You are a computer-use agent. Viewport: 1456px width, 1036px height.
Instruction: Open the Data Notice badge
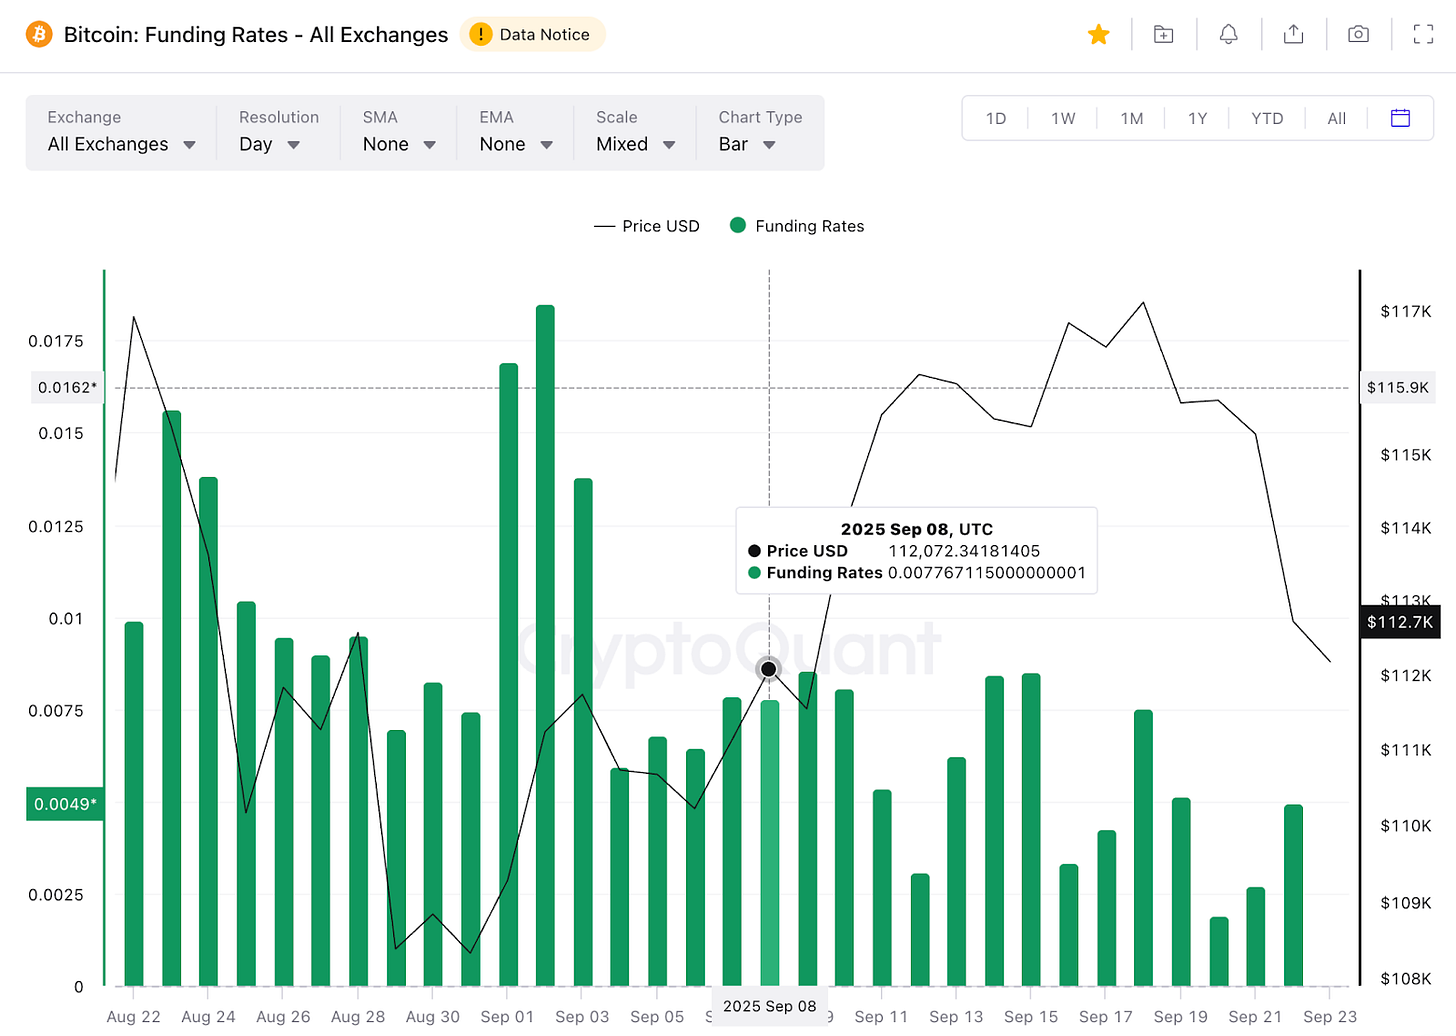pyautogui.click(x=532, y=35)
